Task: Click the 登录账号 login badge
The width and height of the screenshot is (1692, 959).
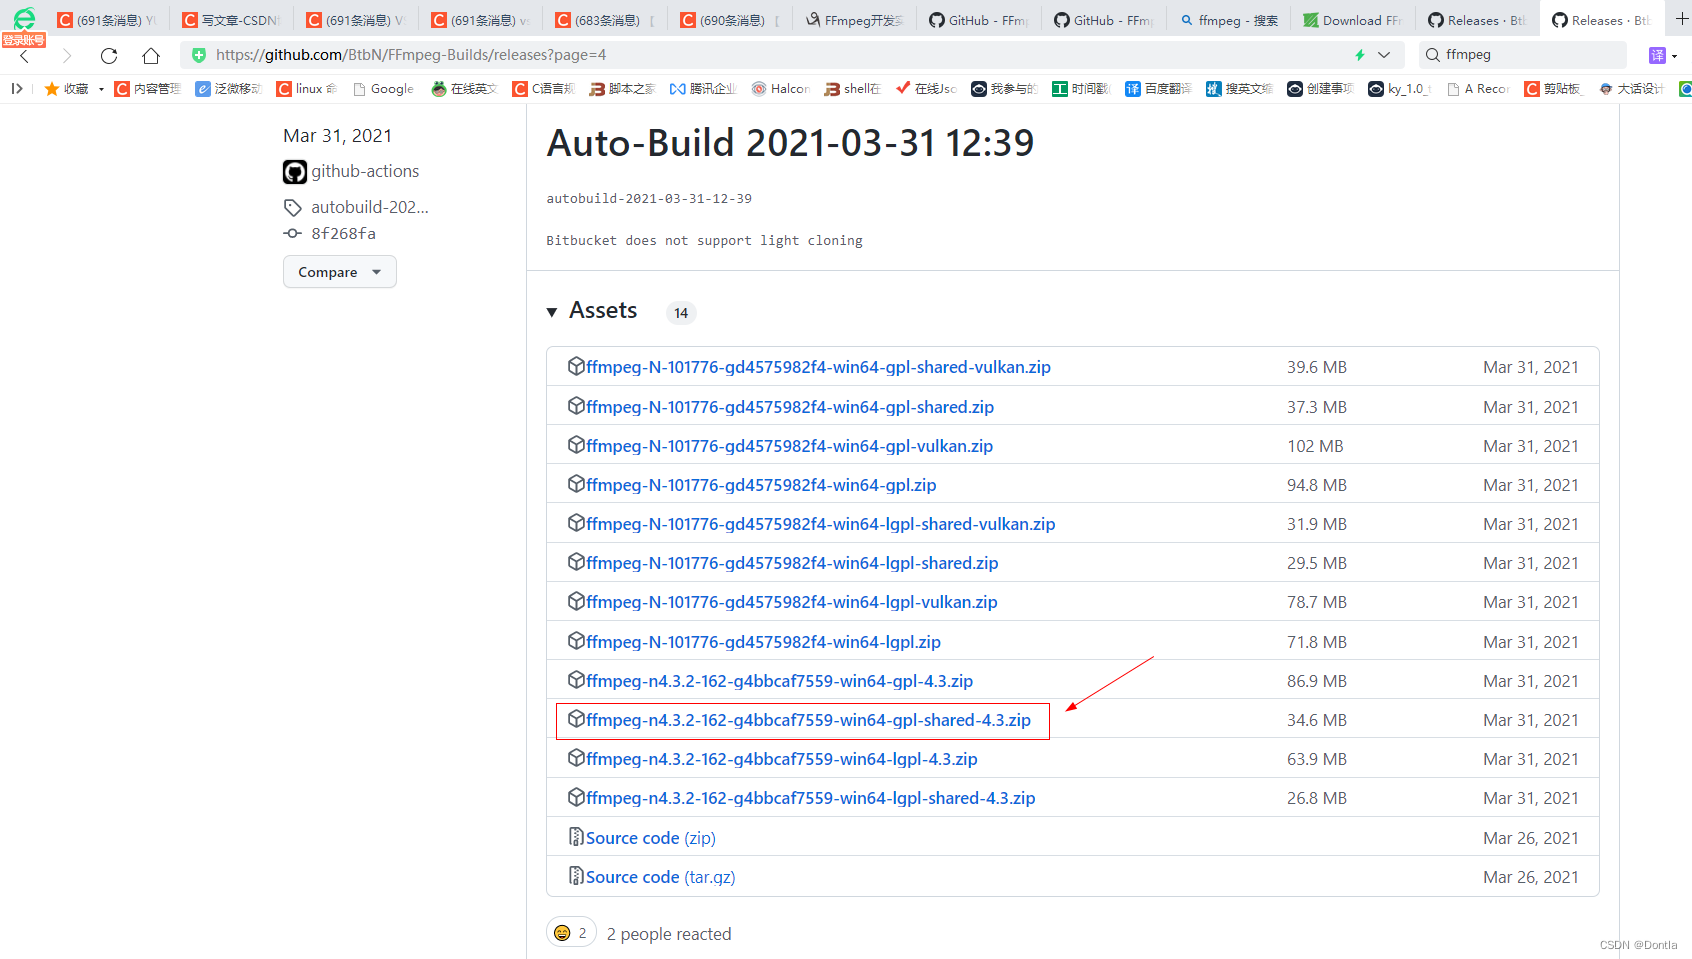Action: pyautogui.click(x=23, y=40)
